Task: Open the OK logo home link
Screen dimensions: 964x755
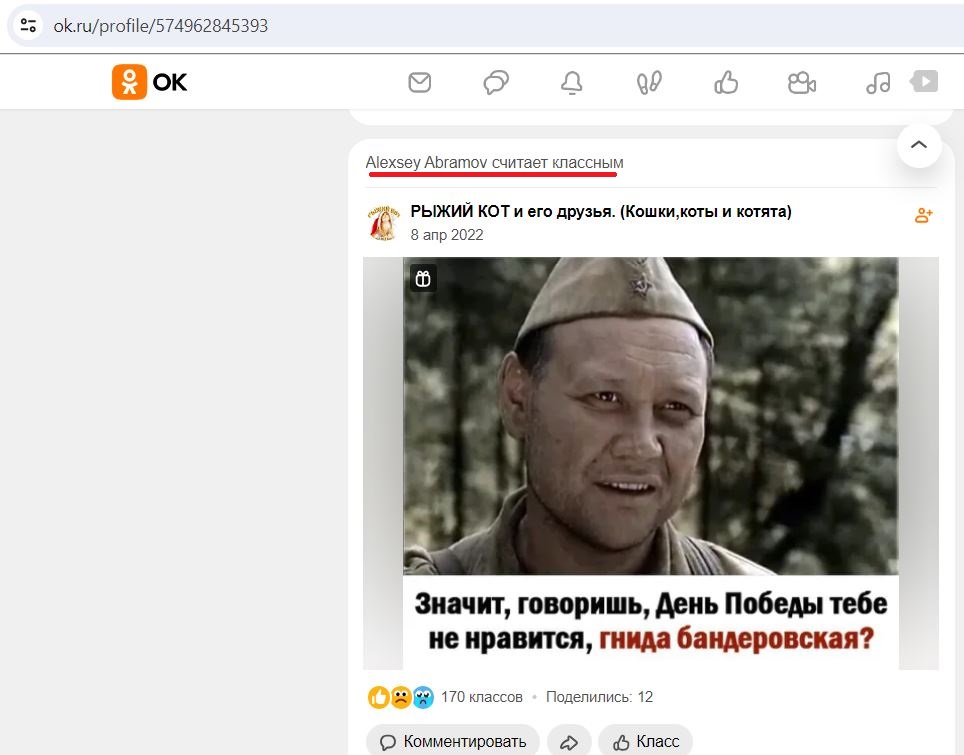Action: (x=149, y=82)
